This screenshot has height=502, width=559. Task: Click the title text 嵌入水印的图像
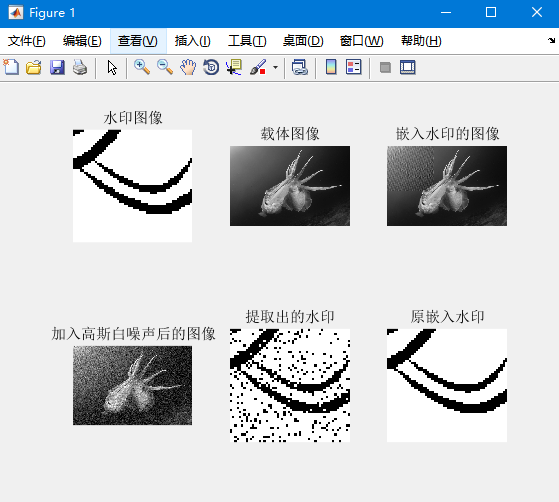pyautogui.click(x=447, y=134)
